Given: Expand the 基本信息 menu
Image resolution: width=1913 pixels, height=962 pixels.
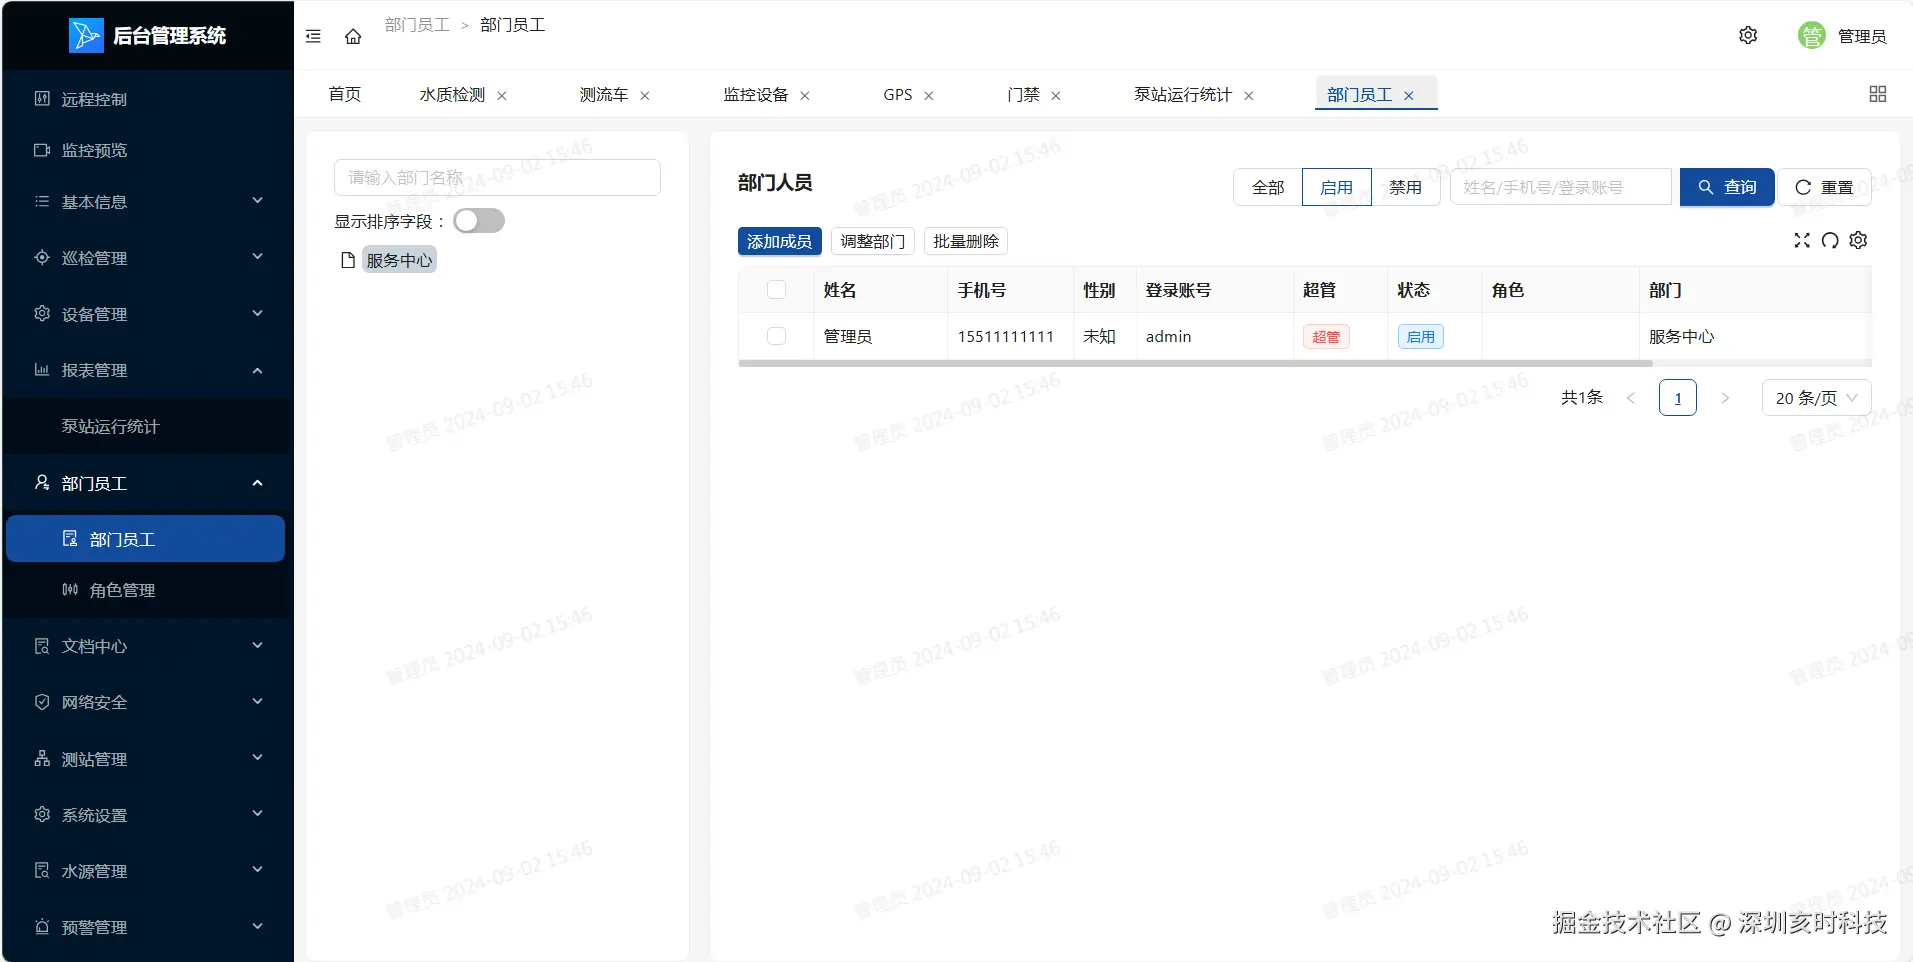Looking at the screenshot, I should [147, 202].
